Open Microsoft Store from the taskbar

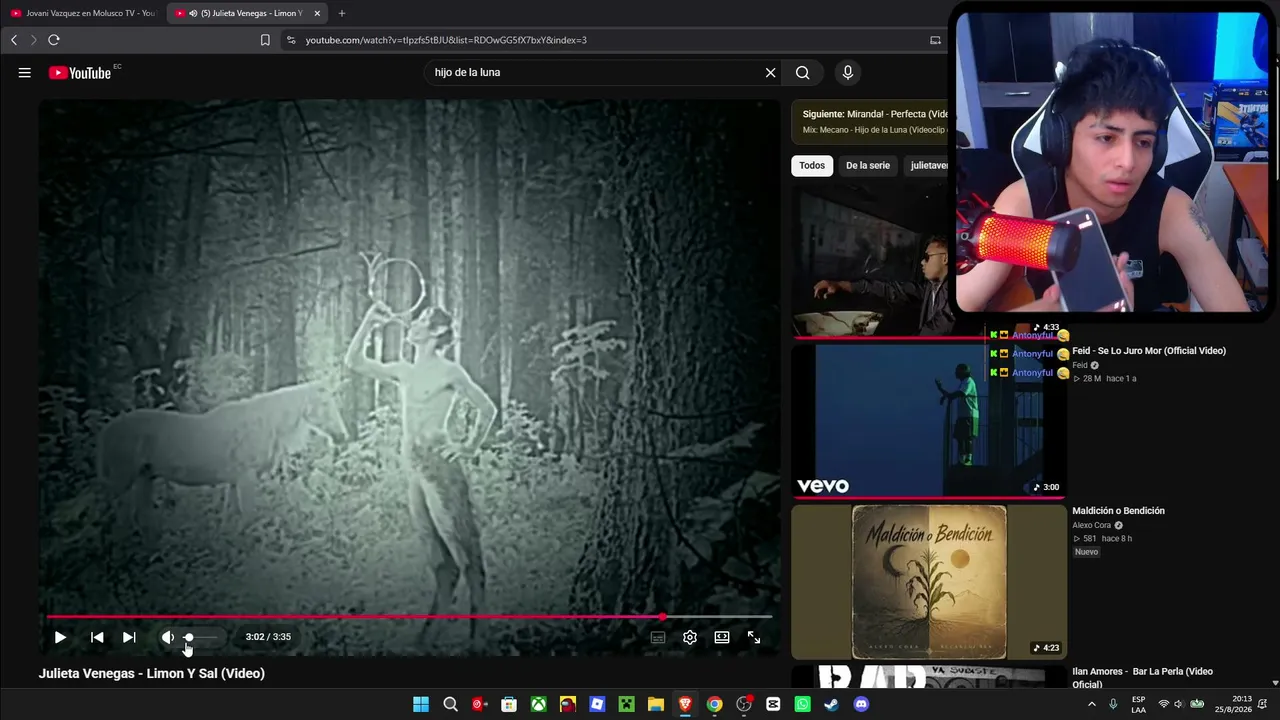click(509, 704)
